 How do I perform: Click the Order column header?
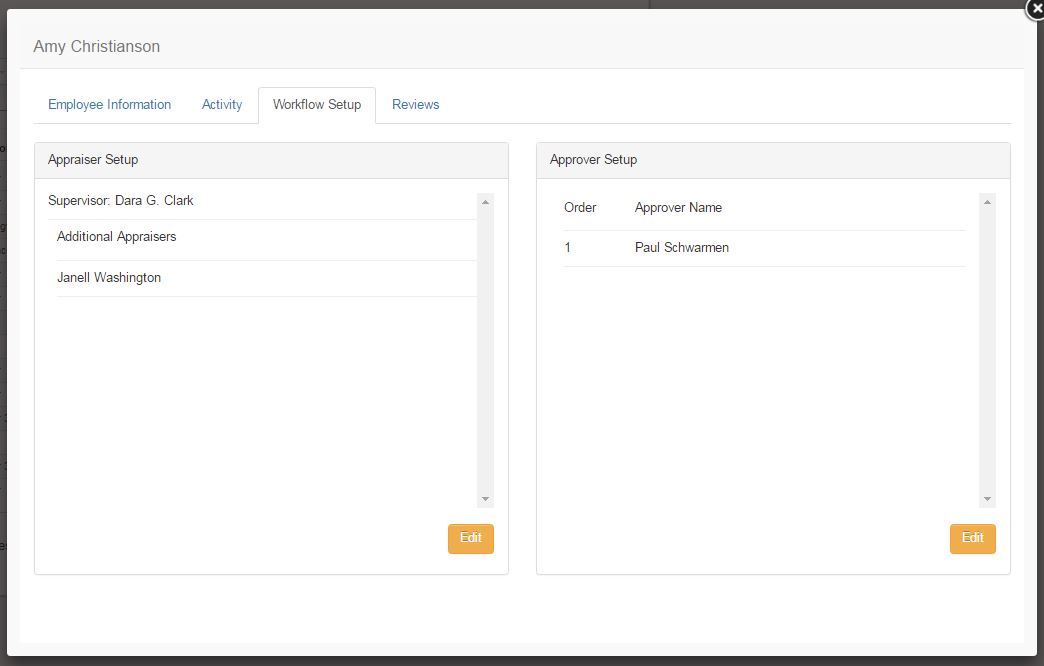tap(580, 208)
